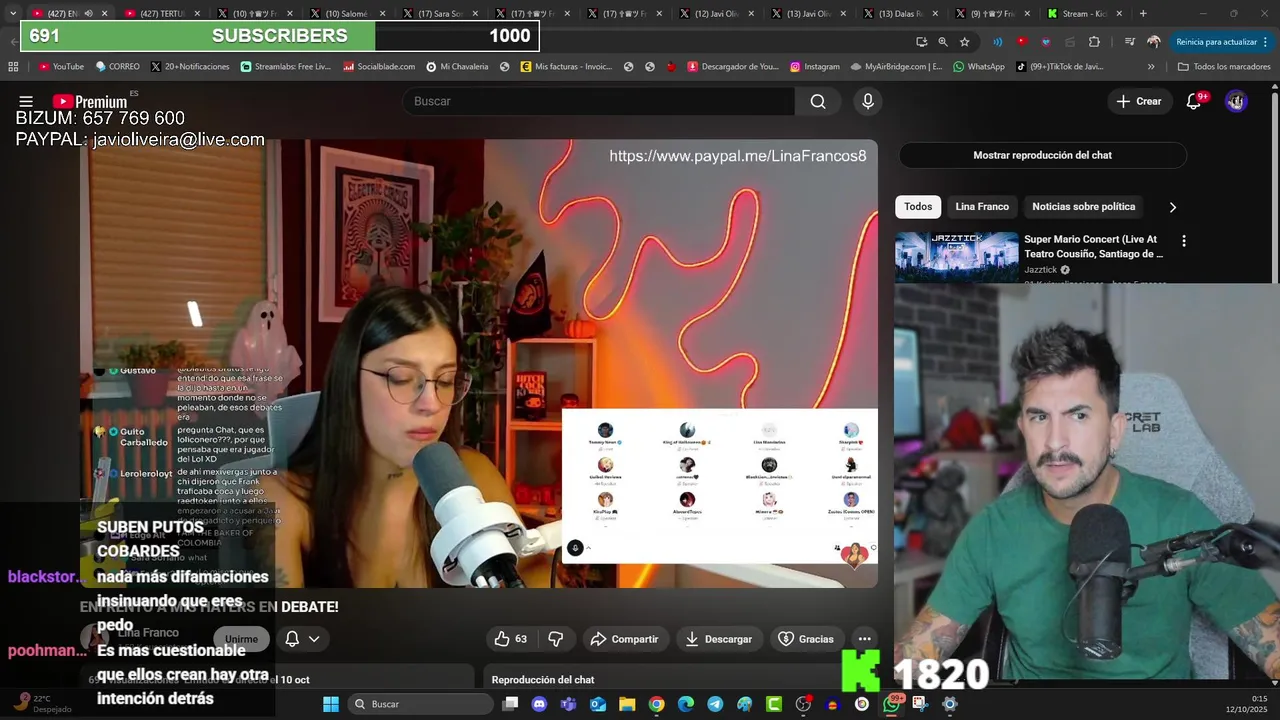The height and width of the screenshot is (720, 1280).
Task: Select the Todos filter chip
Action: coord(918,207)
